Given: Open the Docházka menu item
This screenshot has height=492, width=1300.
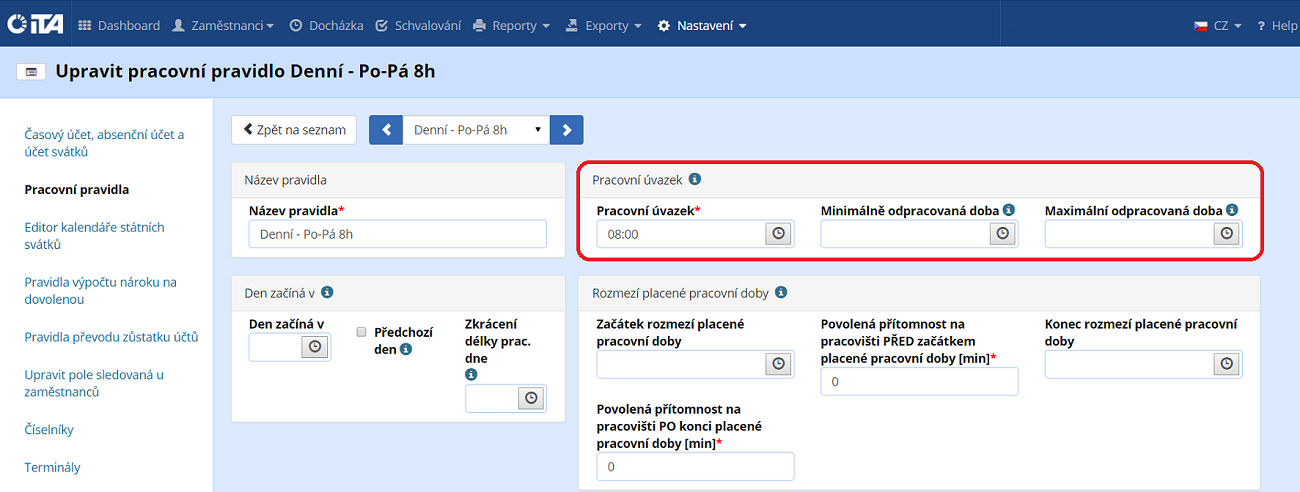Looking at the screenshot, I should pos(324,26).
